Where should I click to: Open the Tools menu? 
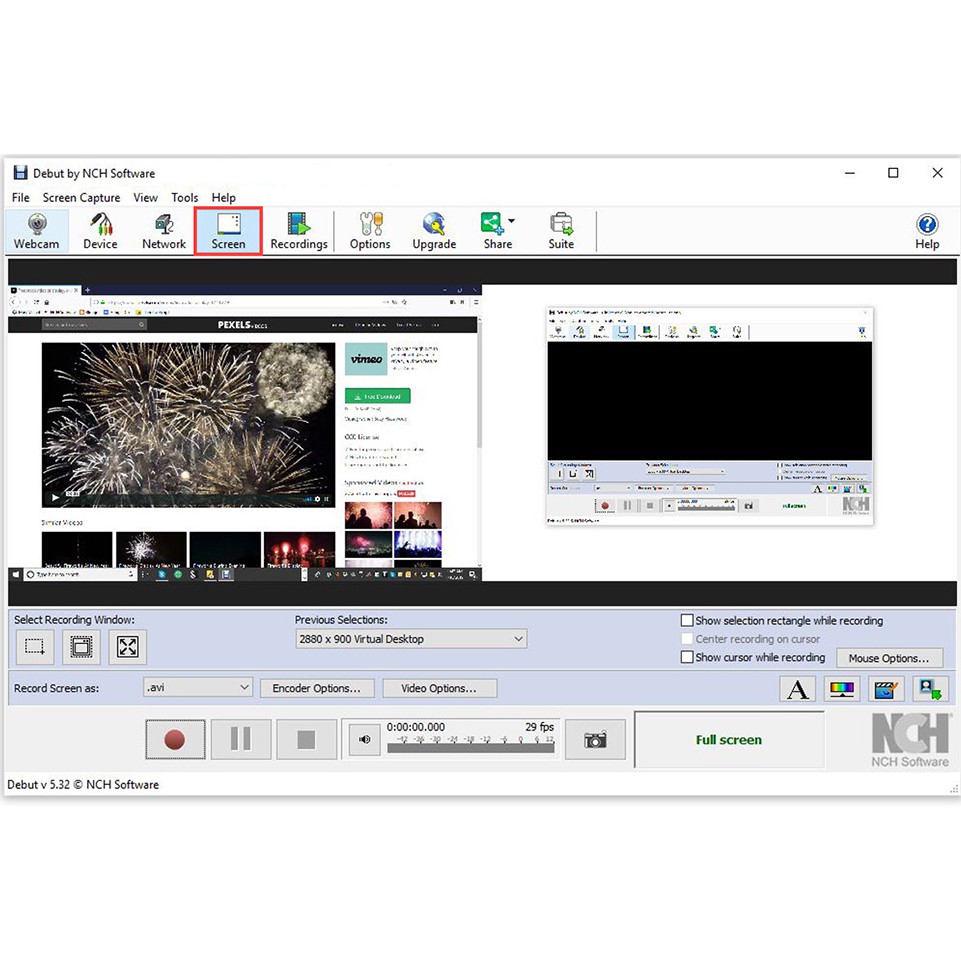185,198
